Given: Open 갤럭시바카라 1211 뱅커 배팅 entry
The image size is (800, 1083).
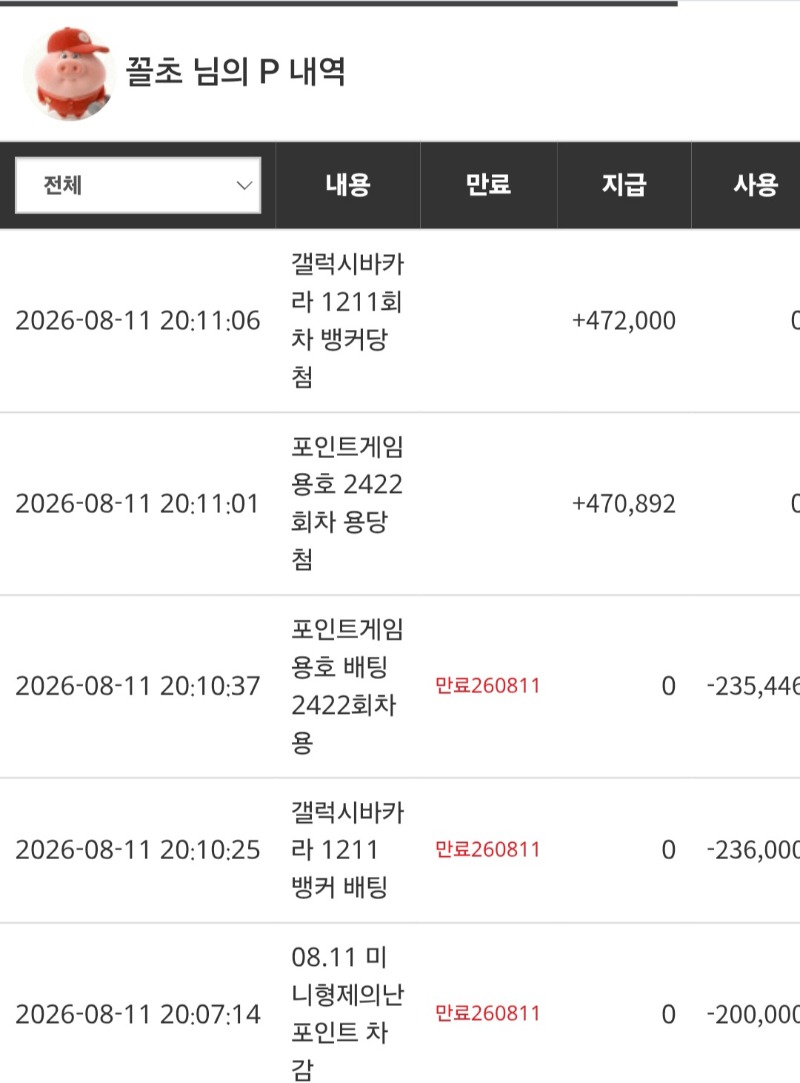Looking at the screenshot, I should pos(347,850).
